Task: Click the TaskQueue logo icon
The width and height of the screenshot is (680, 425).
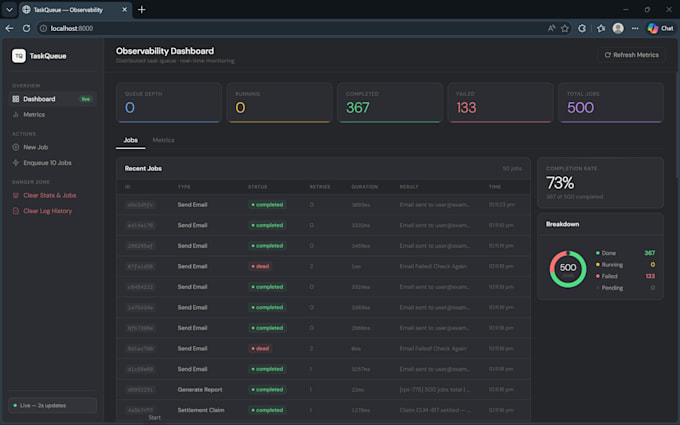Action: click(x=19, y=56)
